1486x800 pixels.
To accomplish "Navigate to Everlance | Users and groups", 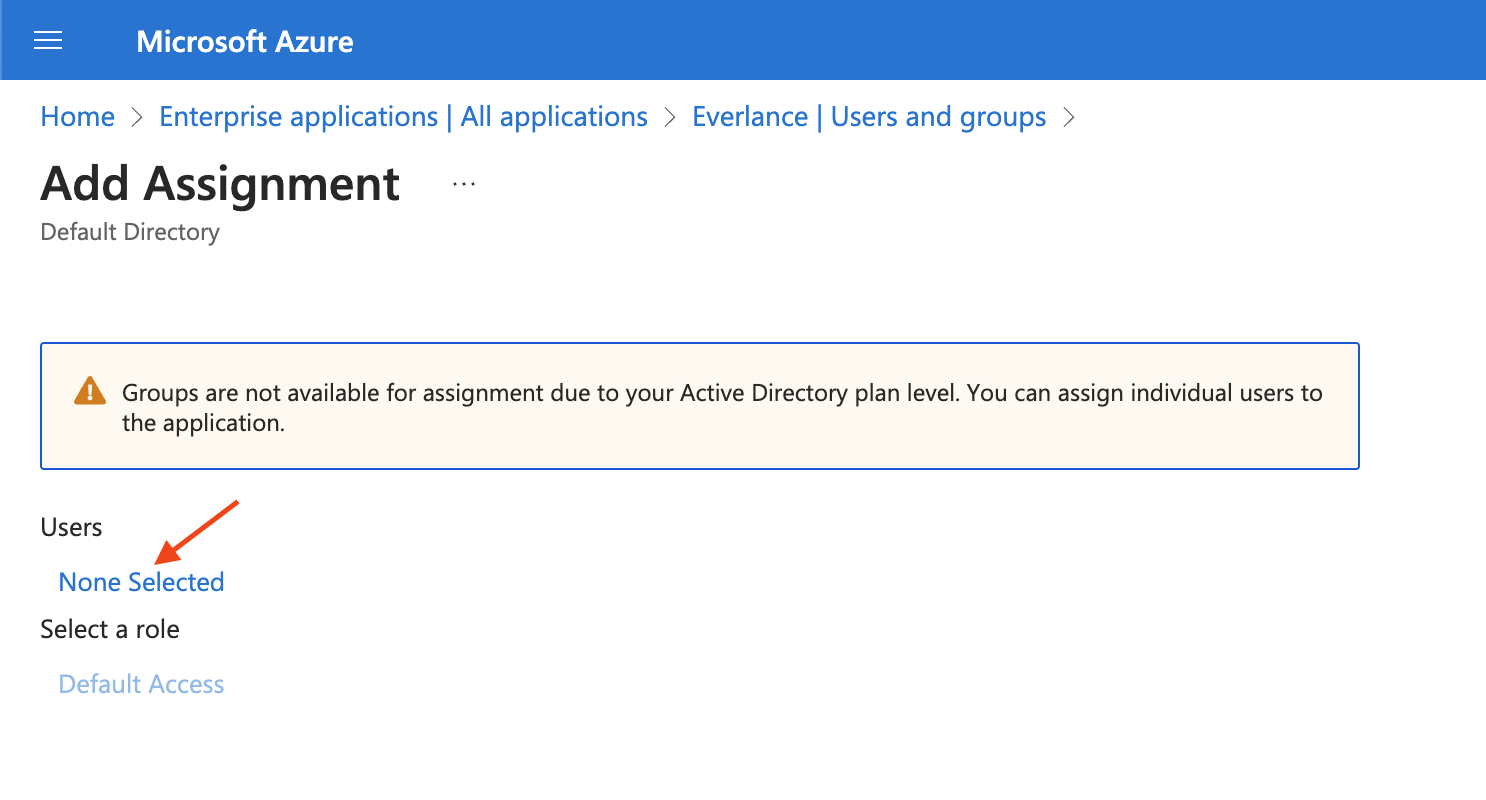I will [x=868, y=117].
